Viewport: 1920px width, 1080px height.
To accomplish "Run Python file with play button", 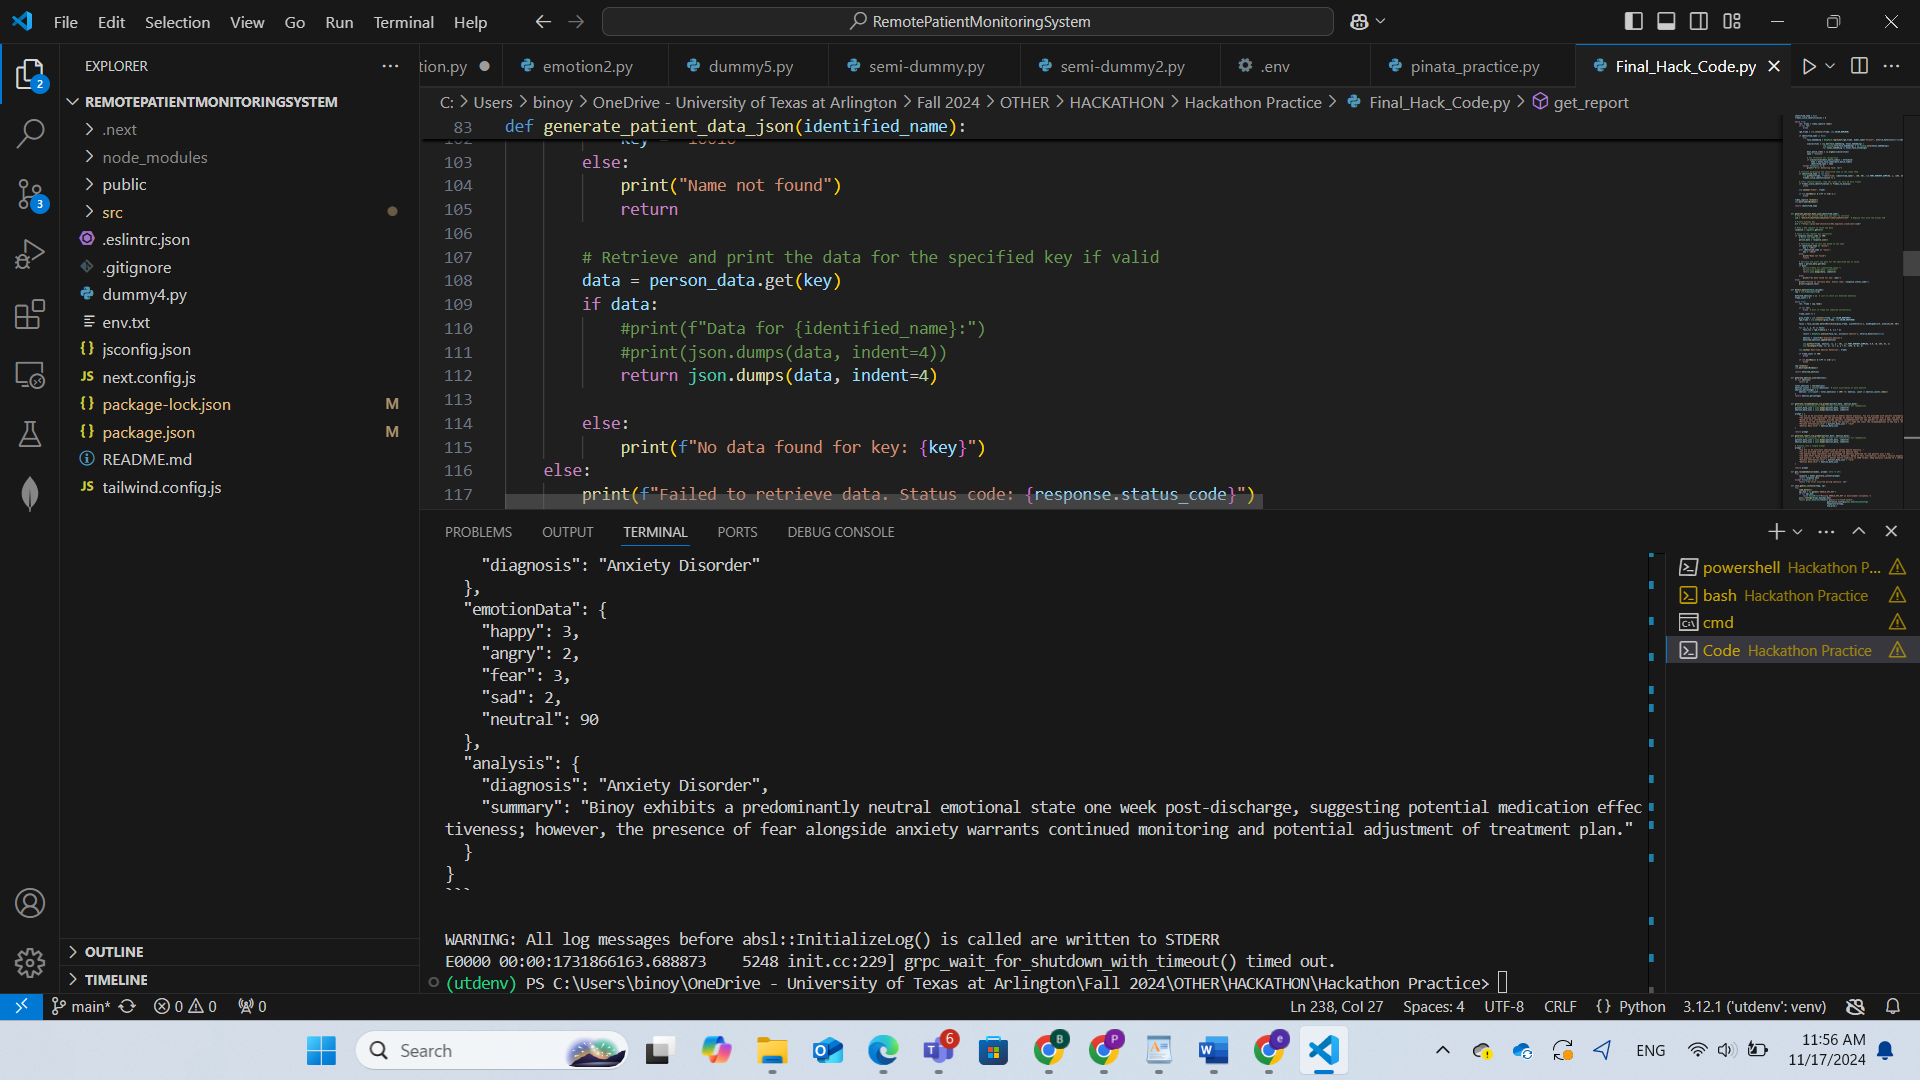I will [x=1809, y=66].
